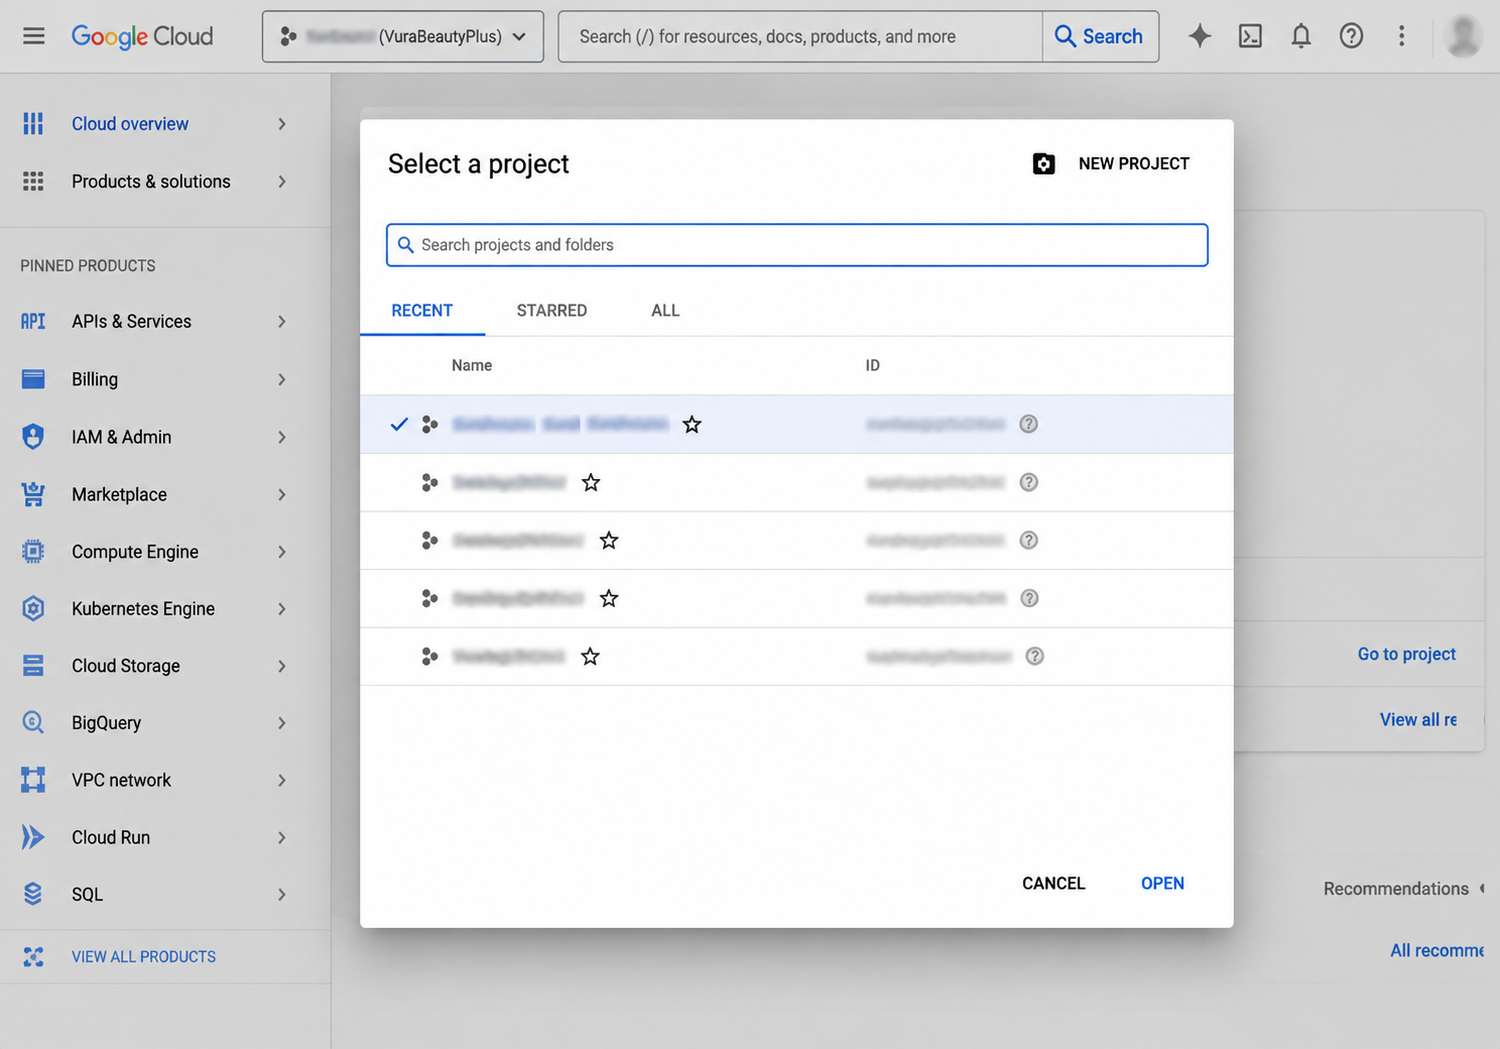Viewport: 1500px width, 1049px height.
Task: Click the BigQuery magnifier icon
Action: 33,722
